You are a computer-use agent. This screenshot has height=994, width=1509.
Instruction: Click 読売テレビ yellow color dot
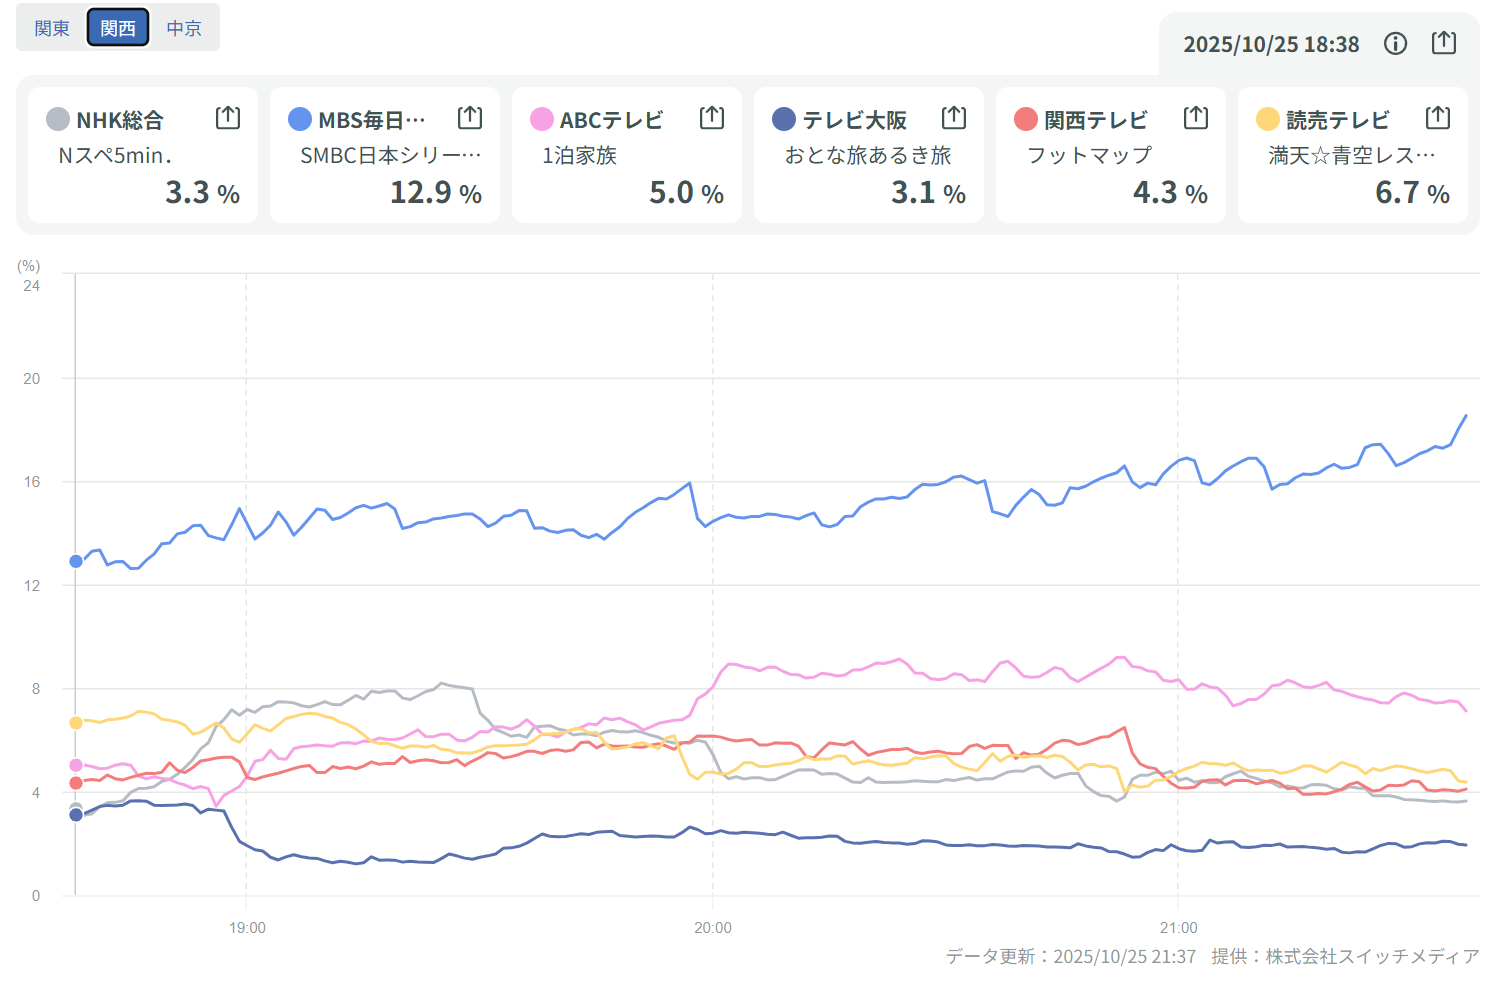(1268, 120)
